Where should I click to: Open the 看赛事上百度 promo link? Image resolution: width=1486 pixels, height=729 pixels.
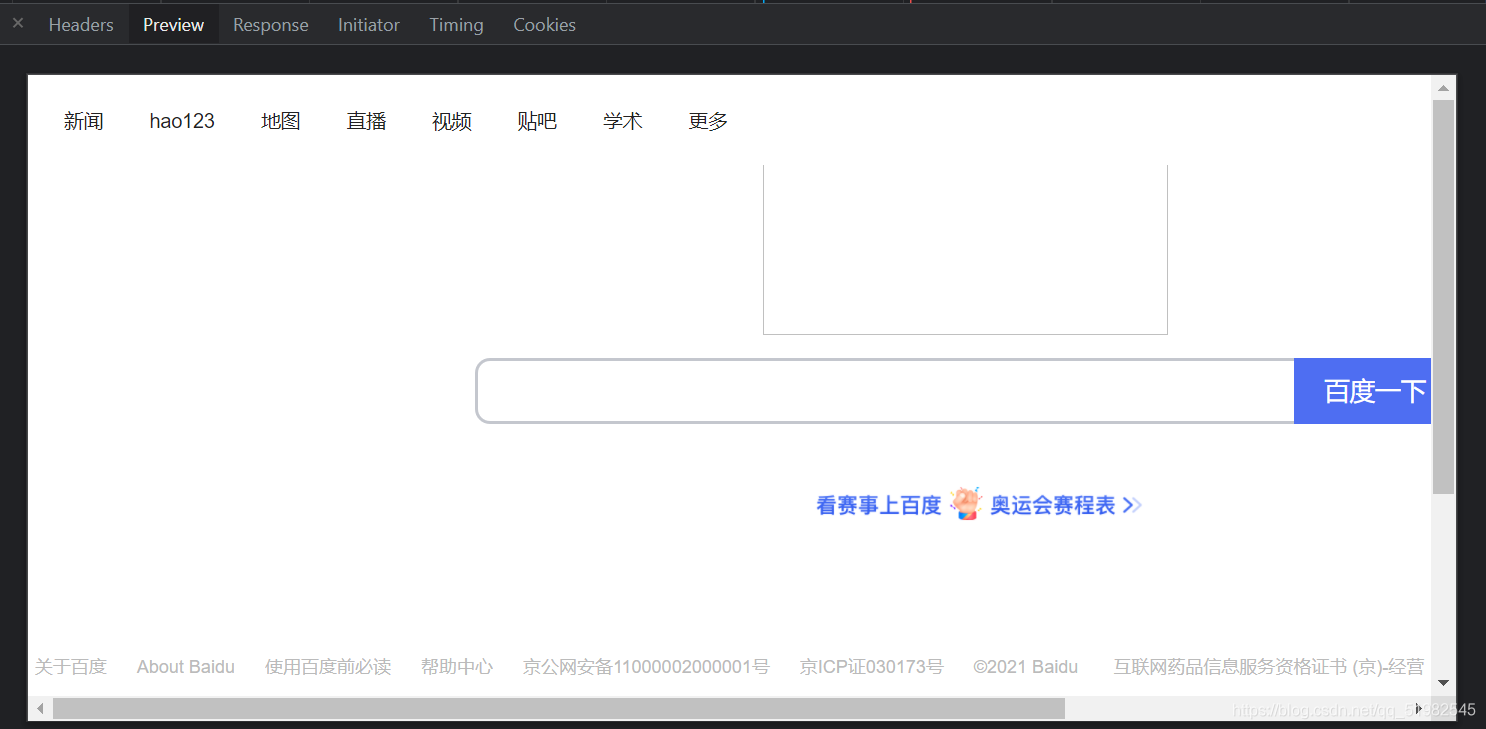tap(879, 505)
